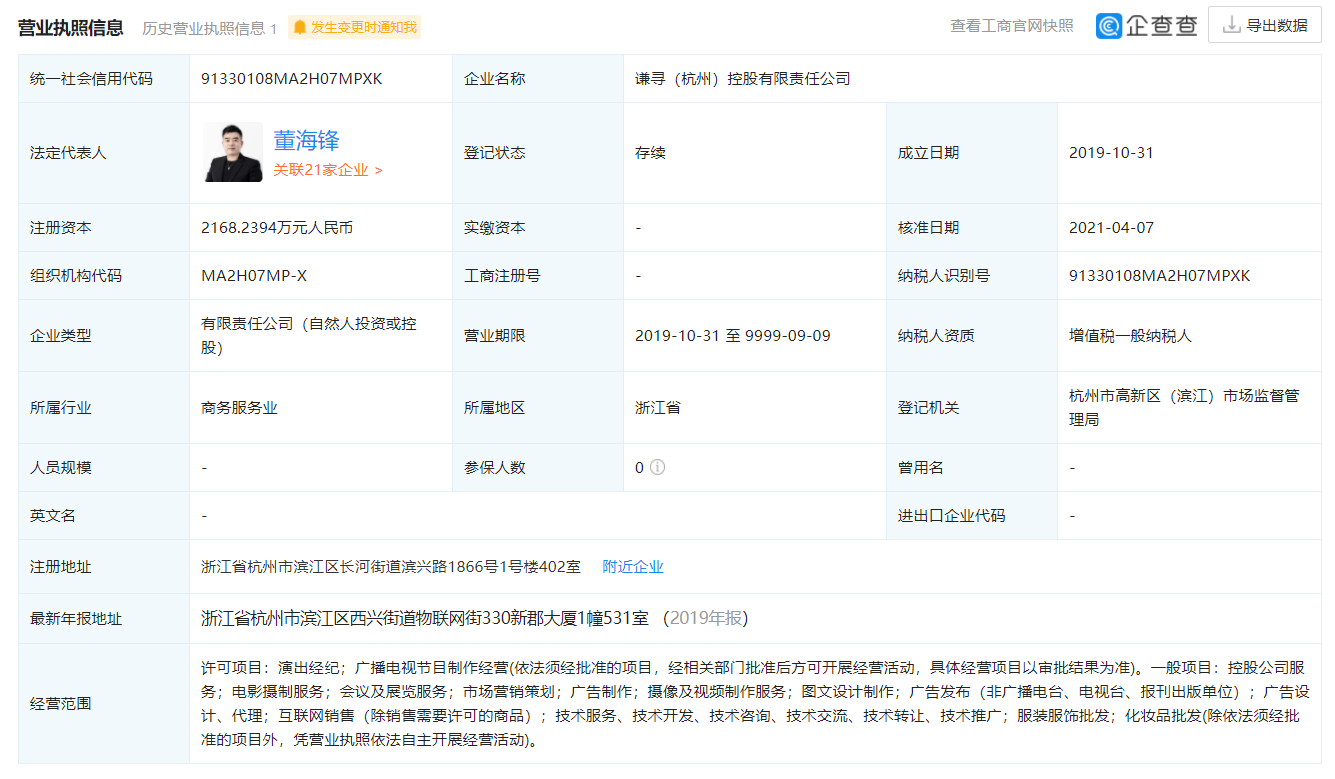The height and width of the screenshot is (779, 1335).
Task: Click registration authority 杭州市高新区 value
Action: pos(1184,408)
